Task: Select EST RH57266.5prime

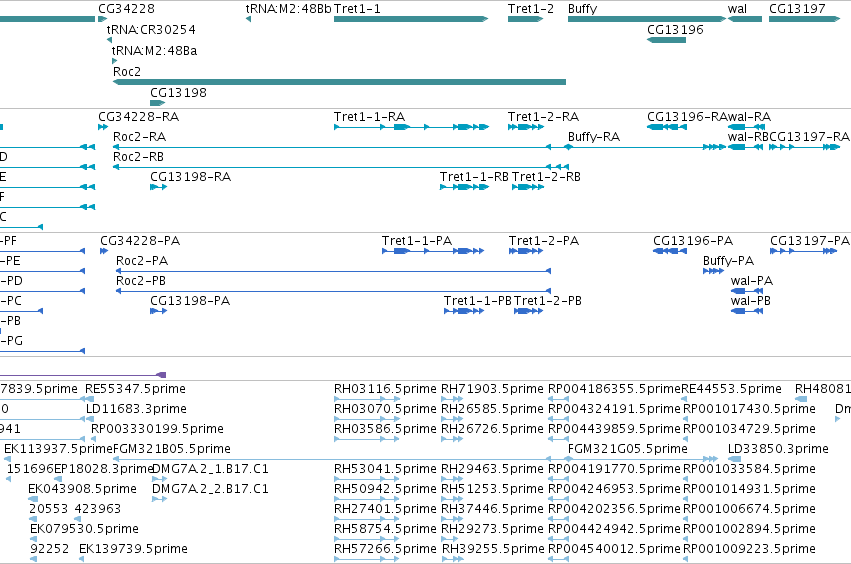Action: (x=385, y=549)
